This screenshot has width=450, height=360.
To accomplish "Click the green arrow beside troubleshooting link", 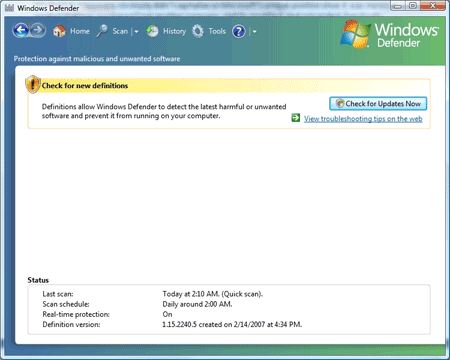I will pyautogui.click(x=296, y=118).
